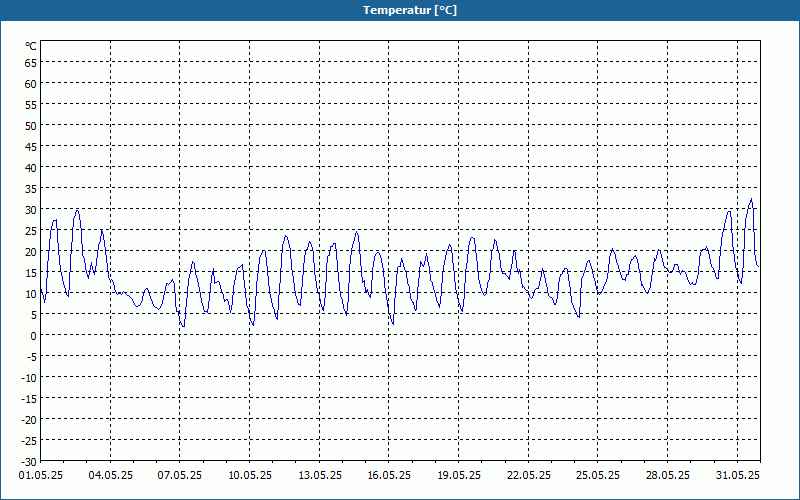The width and height of the screenshot is (800, 500).
Task: Click the 65 value on temperature axis
Action: [x=31, y=63]
